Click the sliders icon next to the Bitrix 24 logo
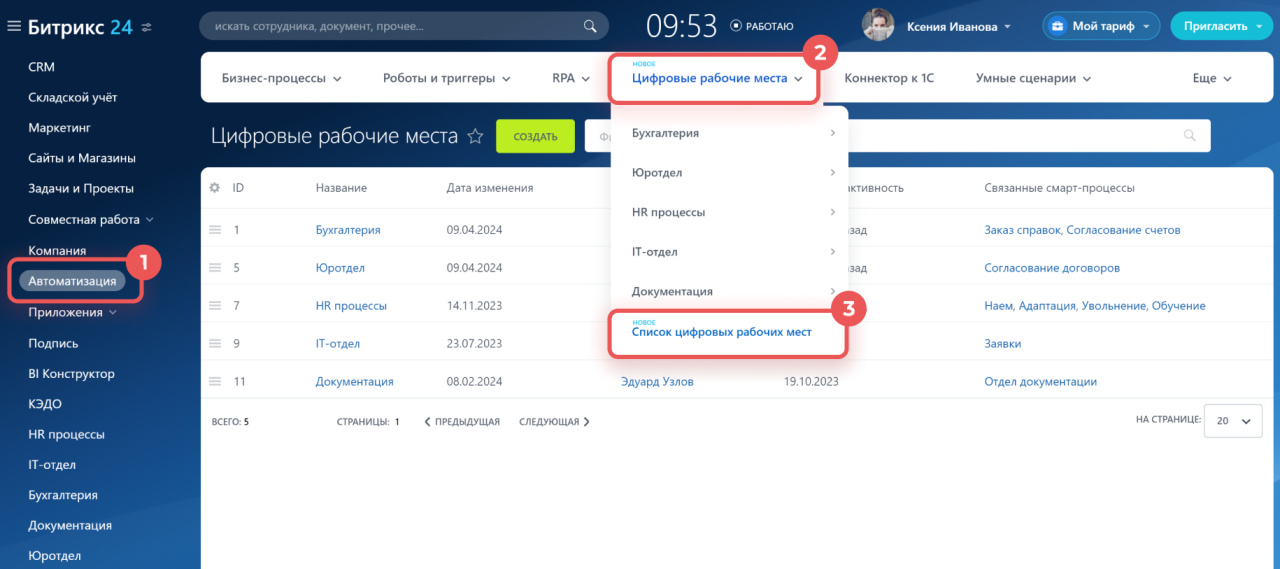The height and width of the screenshot is (569, 1280). (x=147, y=27)
